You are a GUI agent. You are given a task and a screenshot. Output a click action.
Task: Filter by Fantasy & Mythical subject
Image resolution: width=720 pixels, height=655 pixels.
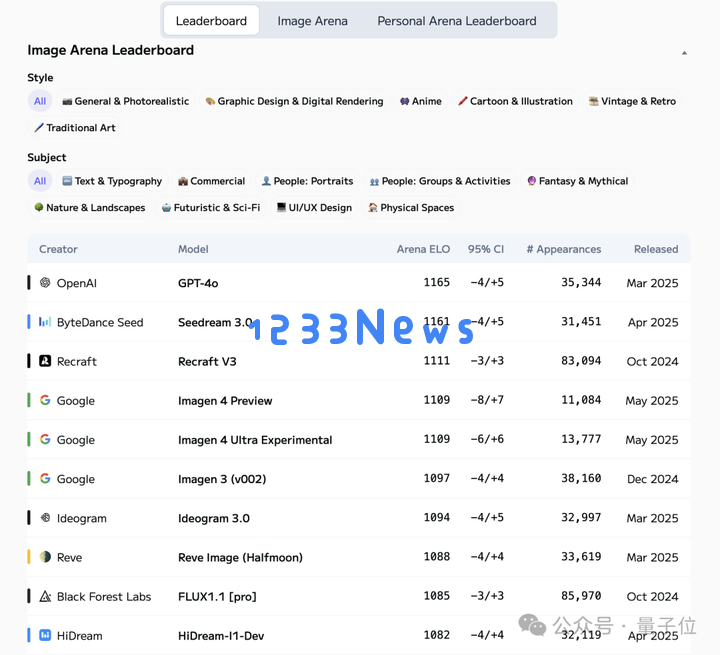coord(578,181)
